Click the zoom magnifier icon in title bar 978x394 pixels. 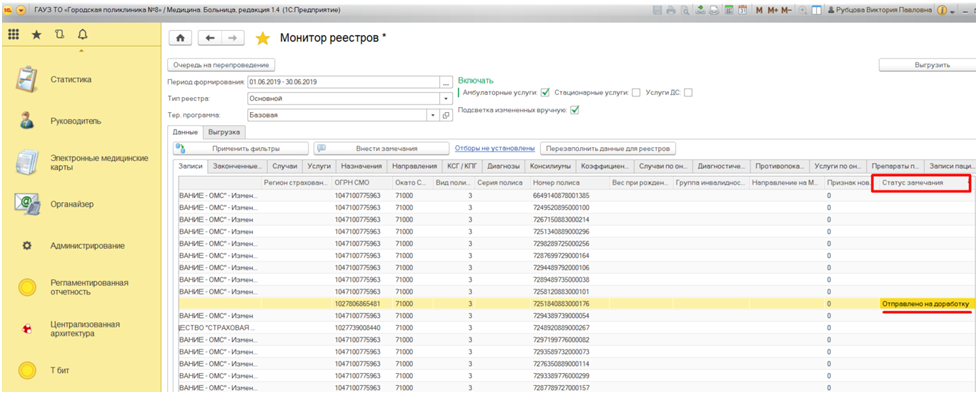click(803, 11)
